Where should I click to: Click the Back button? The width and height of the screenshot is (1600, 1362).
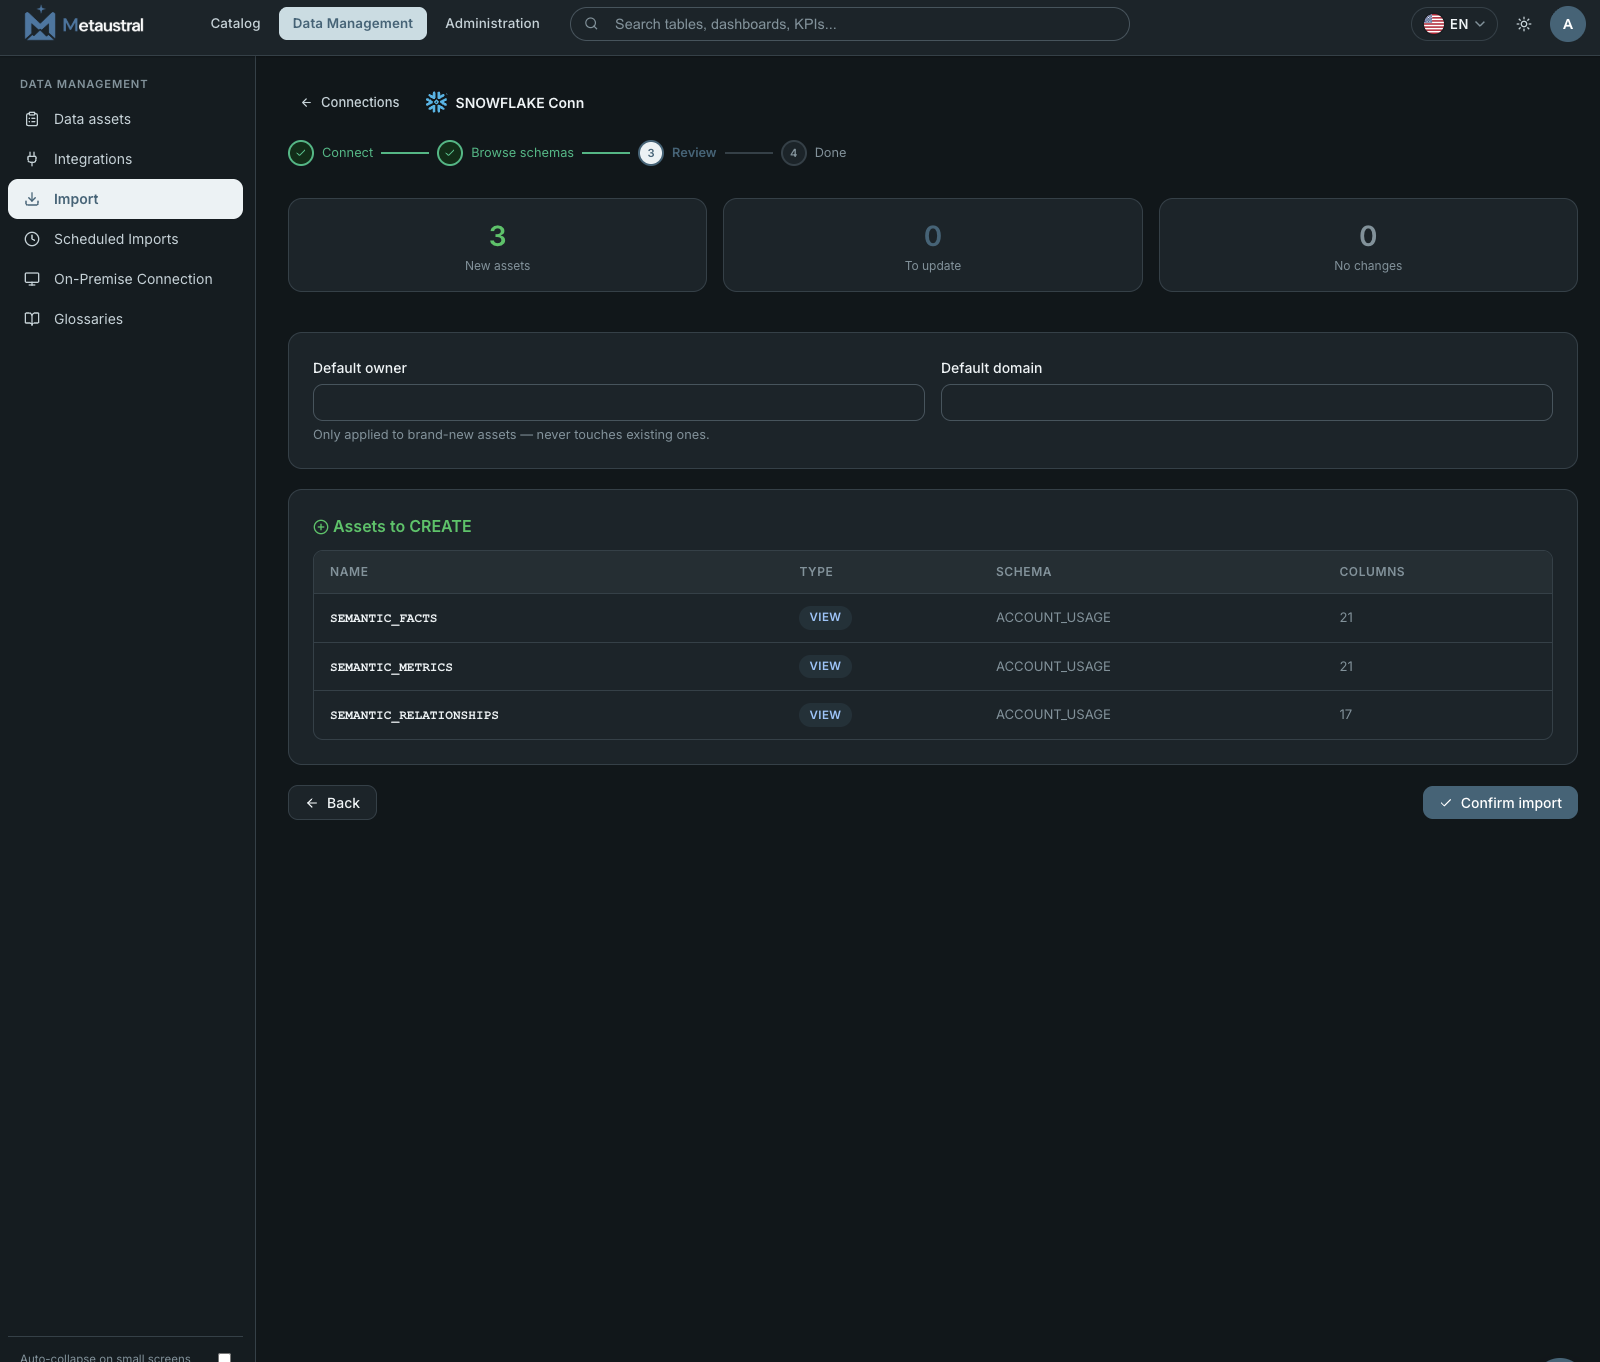point(332,803)
